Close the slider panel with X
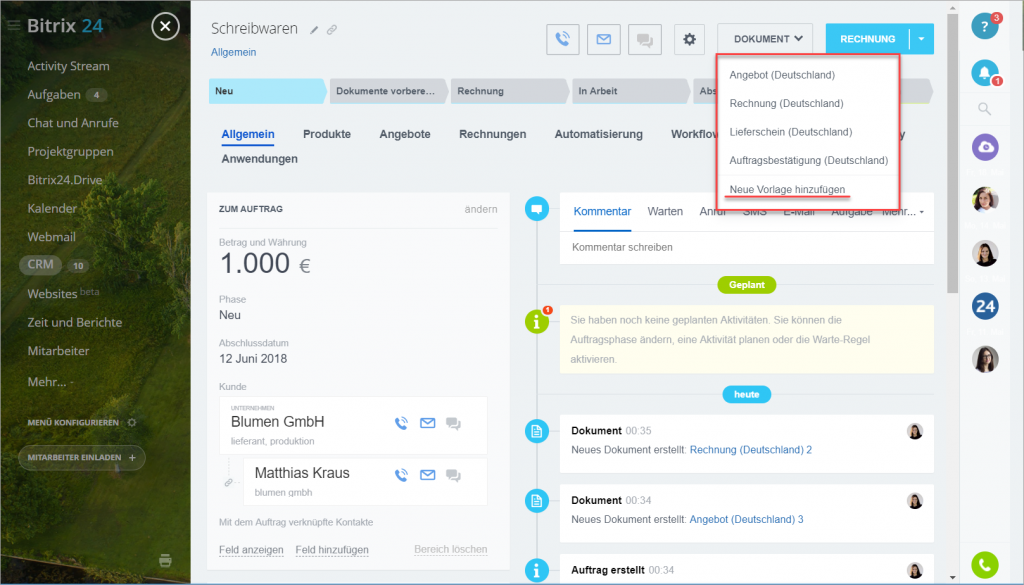Viewport: 1024px width, 585px height. point(166,26)
